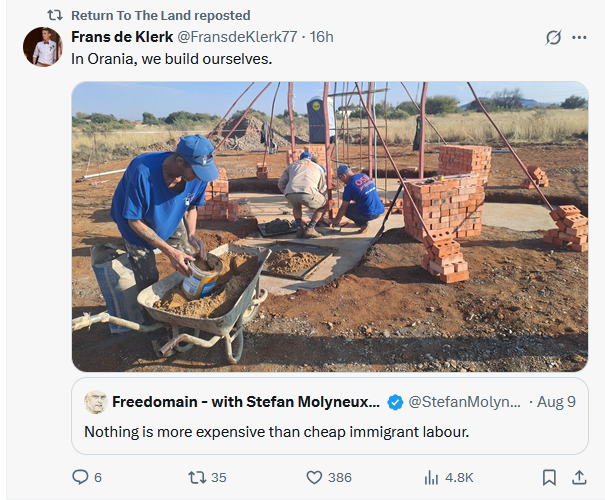605x500 pixels.
Task: Click the Freedomain quoted account name
Action: [x=246, y=402]
